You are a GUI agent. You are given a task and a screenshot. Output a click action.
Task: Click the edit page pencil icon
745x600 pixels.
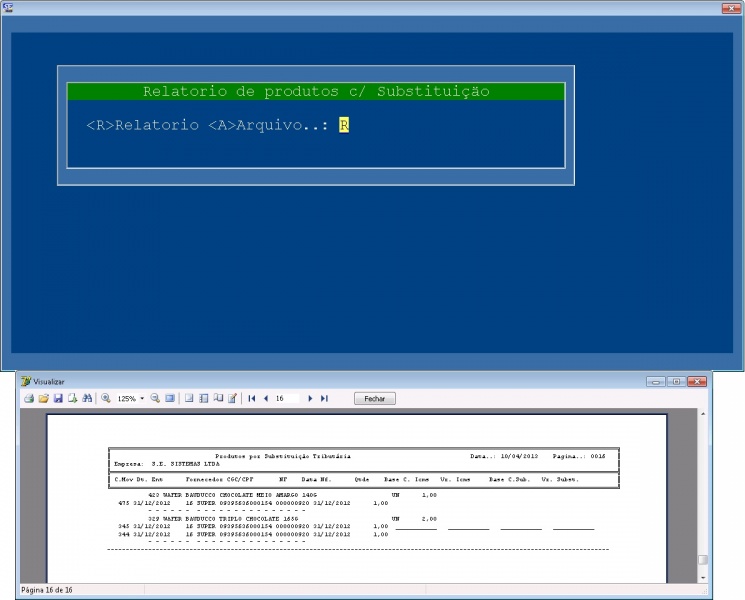[232, 398]
